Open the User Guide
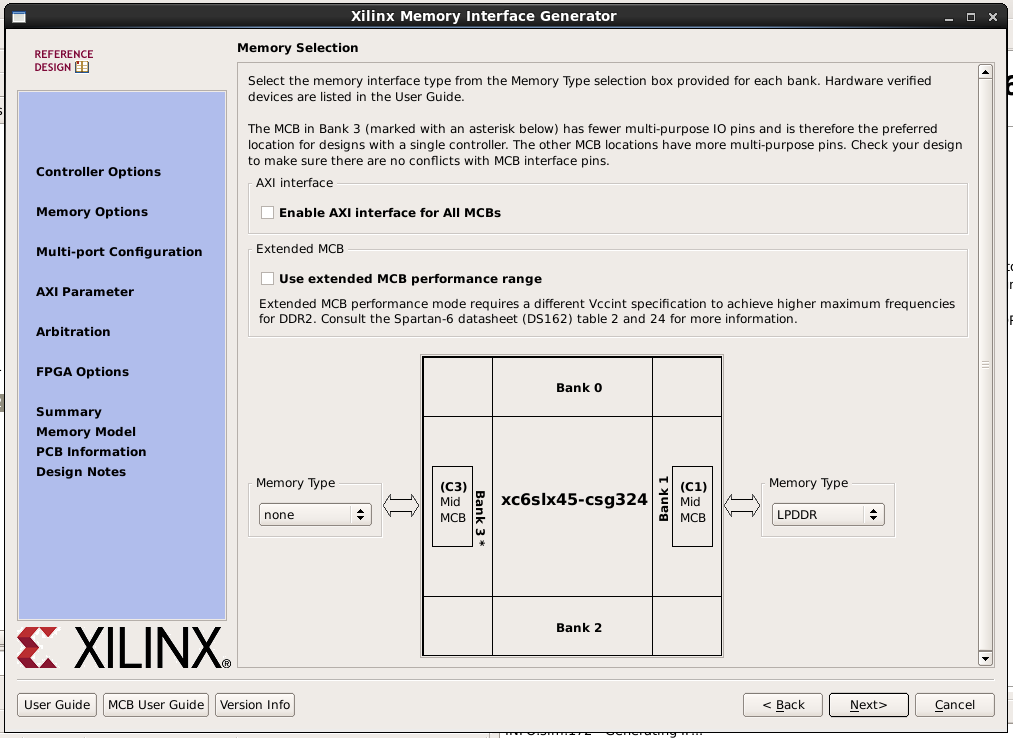This screenshot has height=738, width=1013. tap(57, 705)
